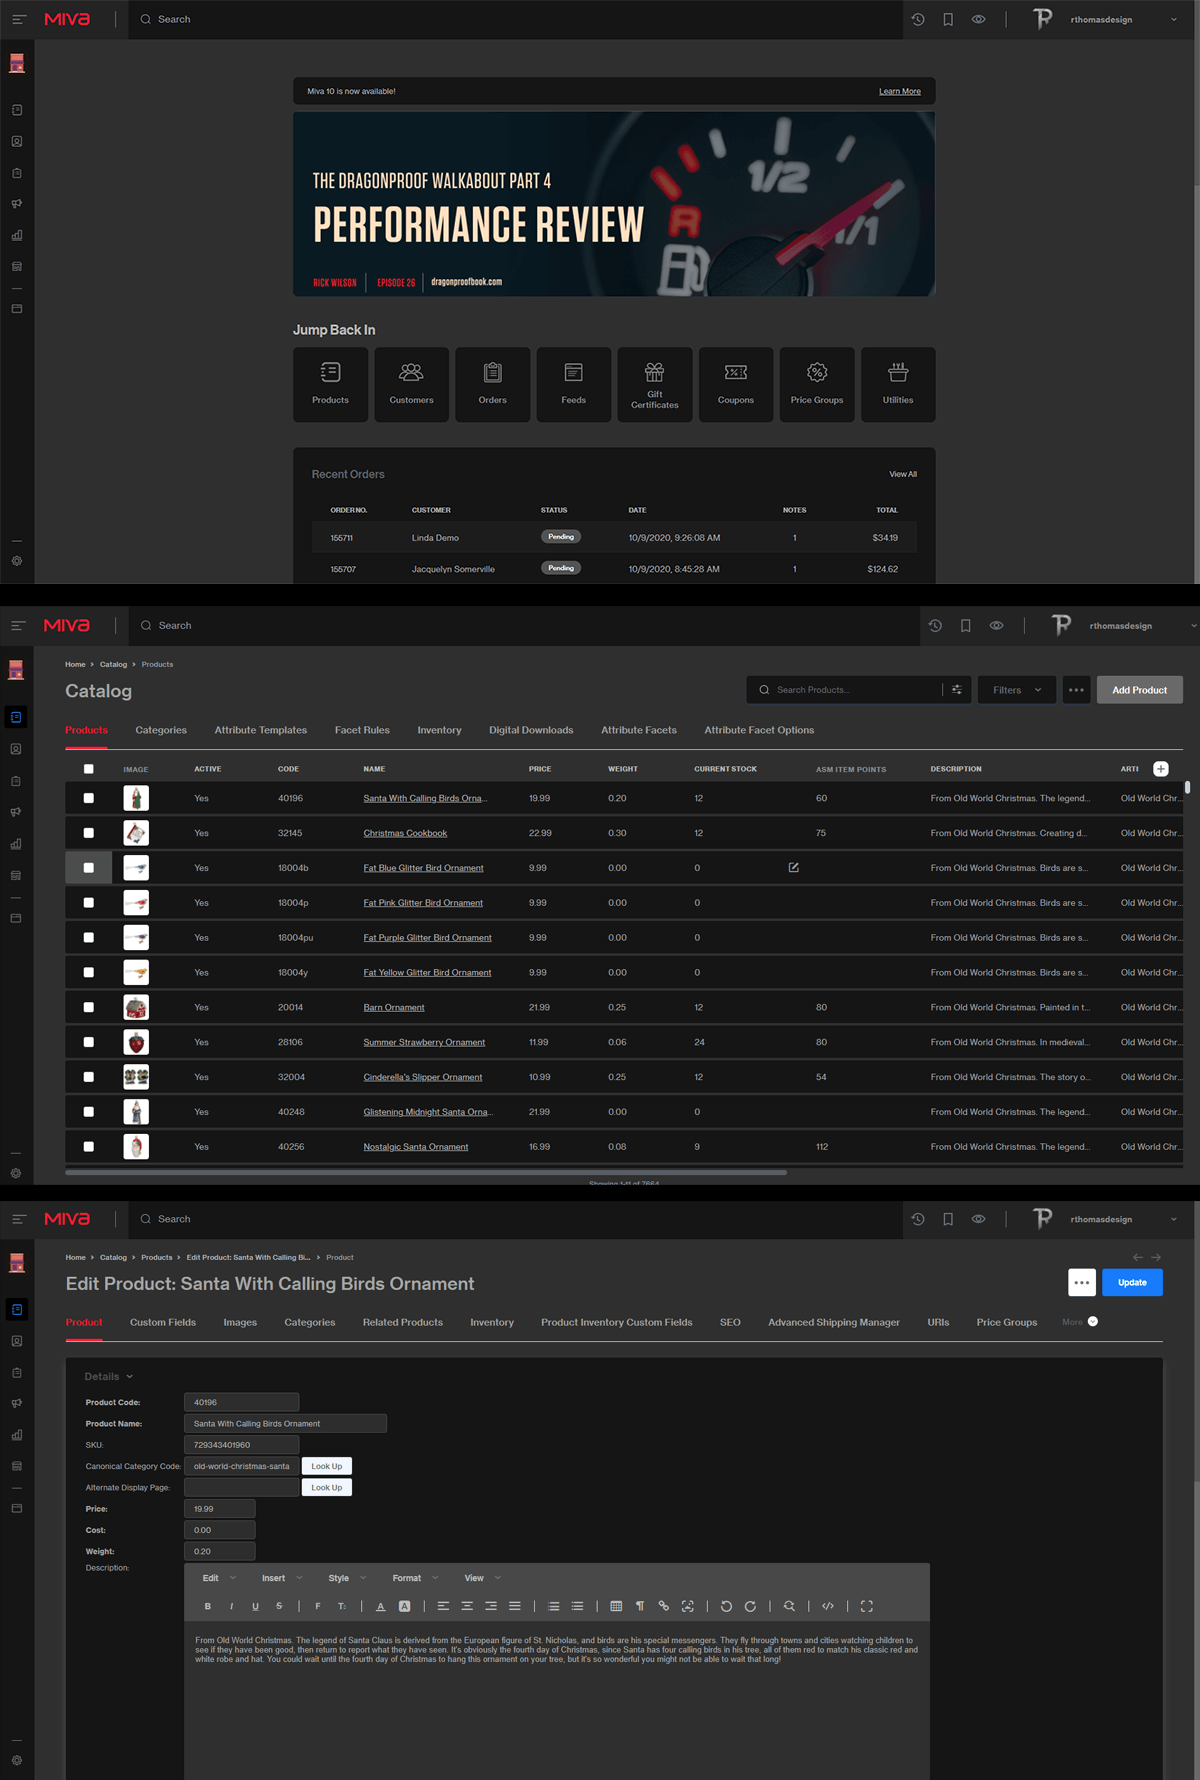Open the View menu in the description editor
Image resolution: width=1200 pixels, height=1780 pixels.
point(483,1578)
